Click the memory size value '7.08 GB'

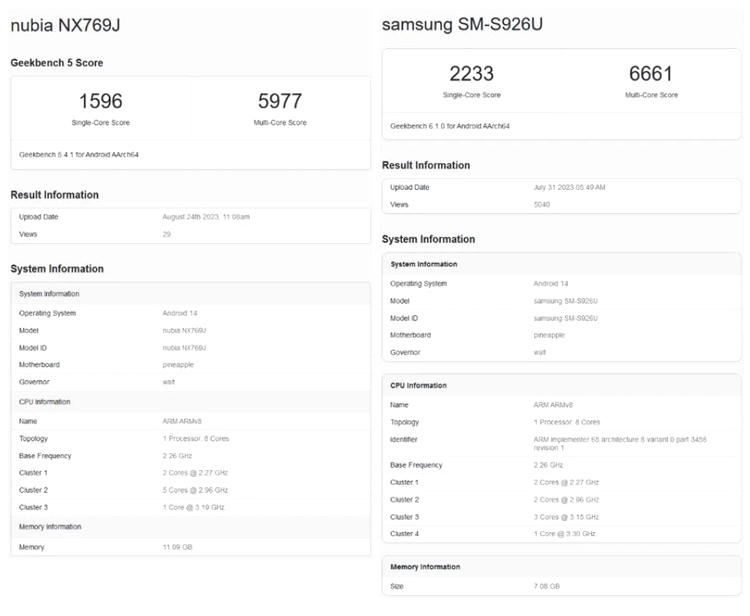pos(547,586)
